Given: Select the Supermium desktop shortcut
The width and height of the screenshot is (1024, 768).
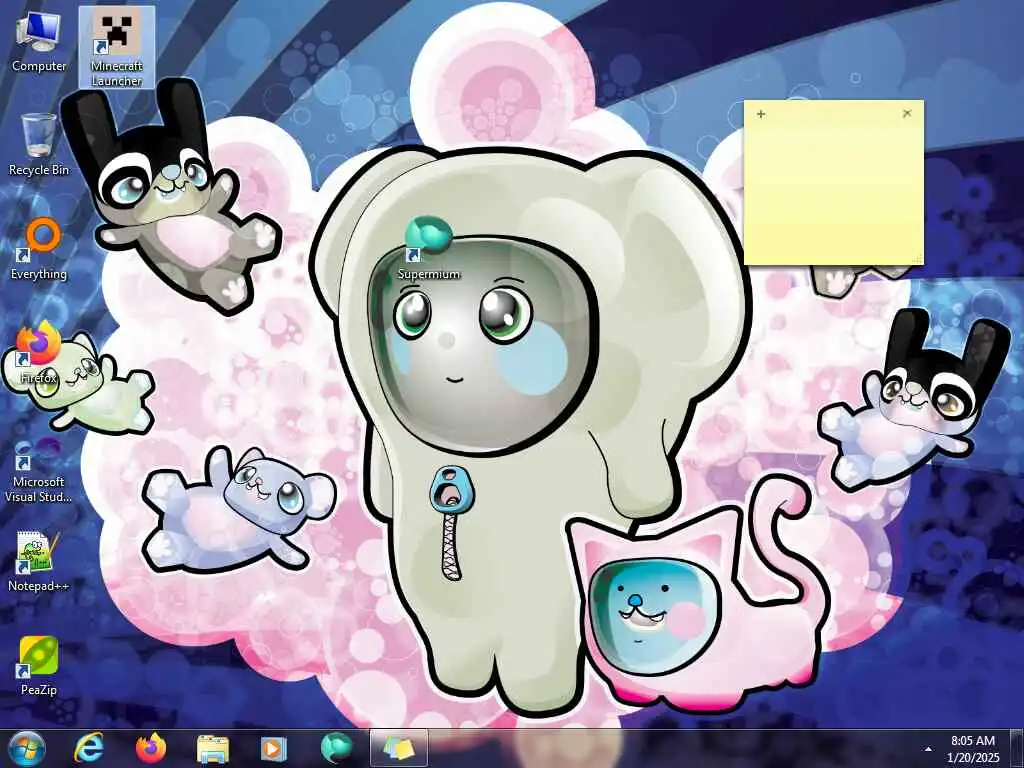Looking at the screenshot, I should 428,249.
